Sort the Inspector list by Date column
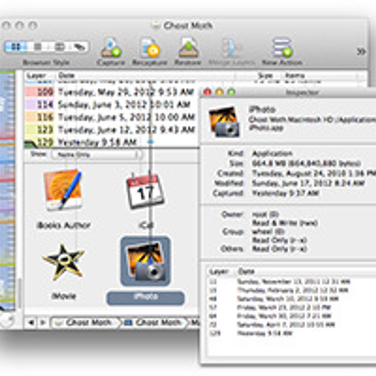 (305, 272)
